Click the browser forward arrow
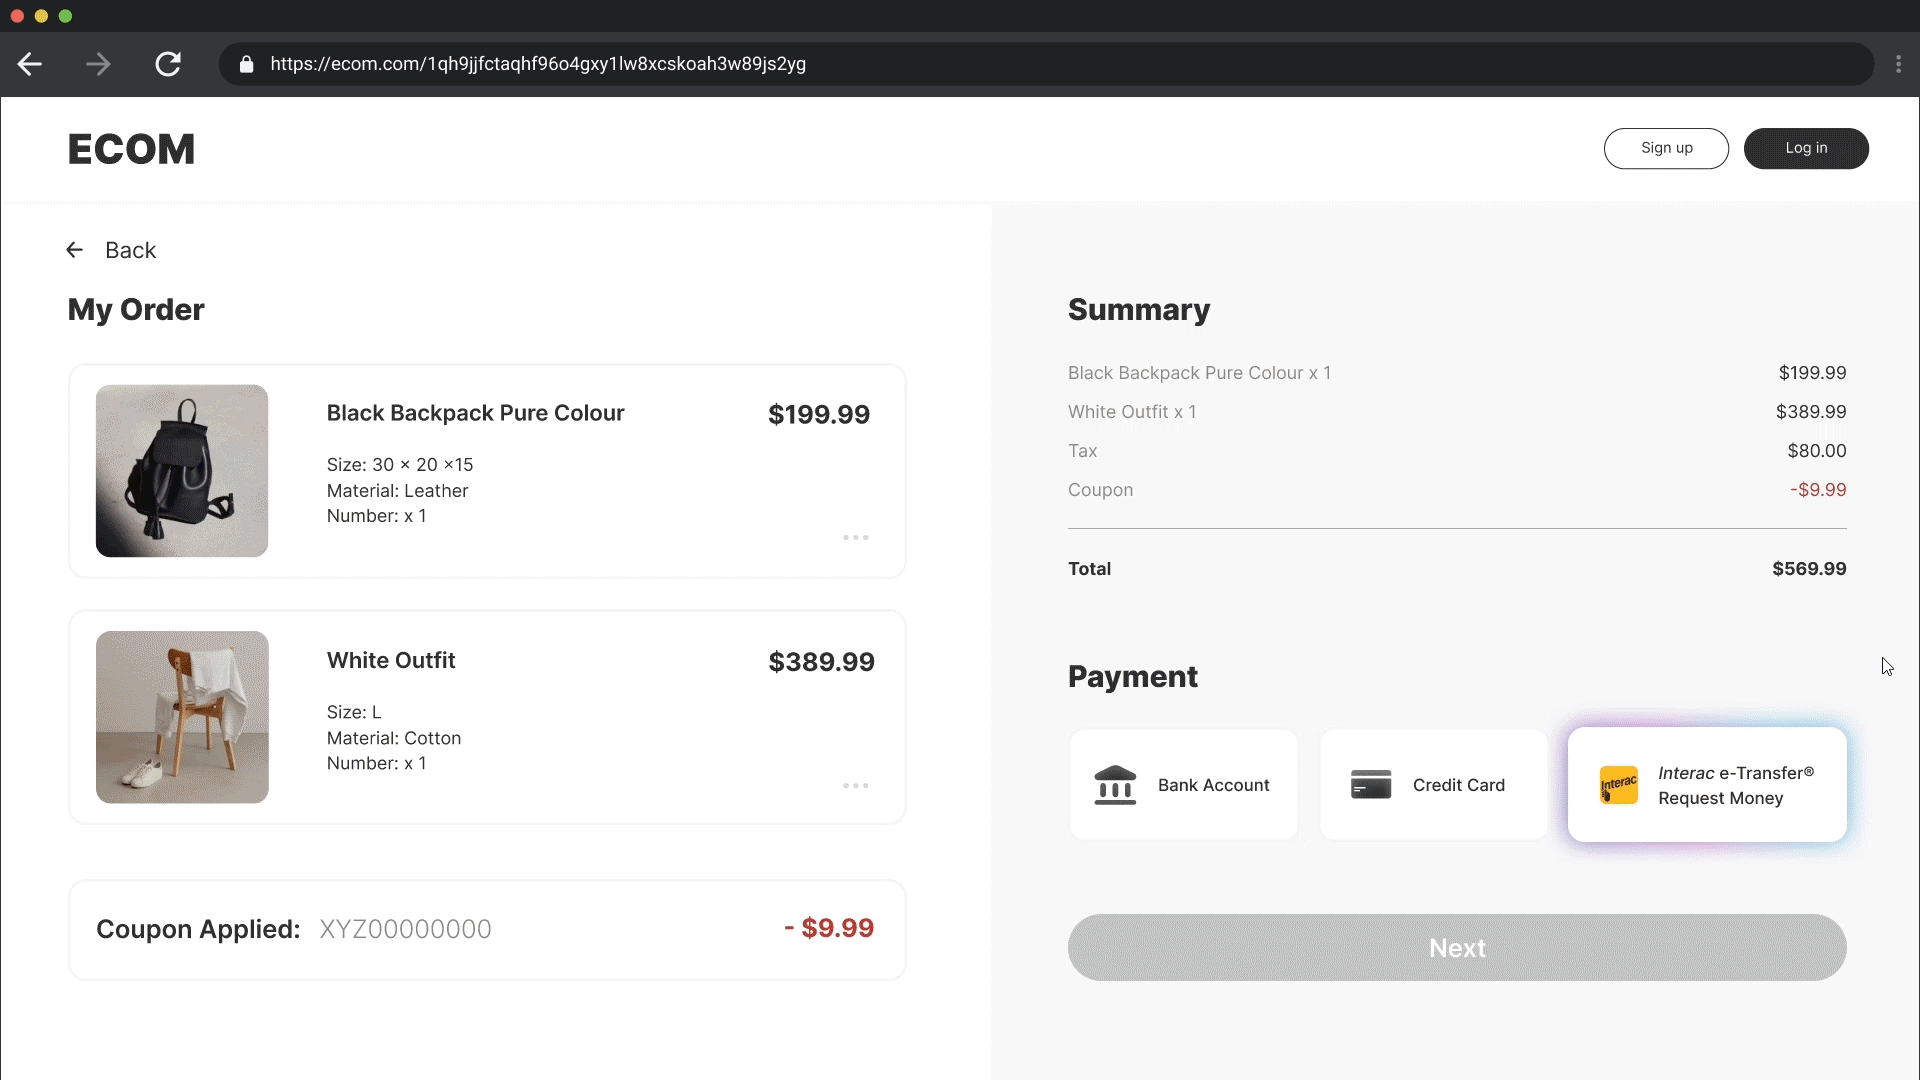This screenshot has height=1080, width=1920. click(98, 64)
